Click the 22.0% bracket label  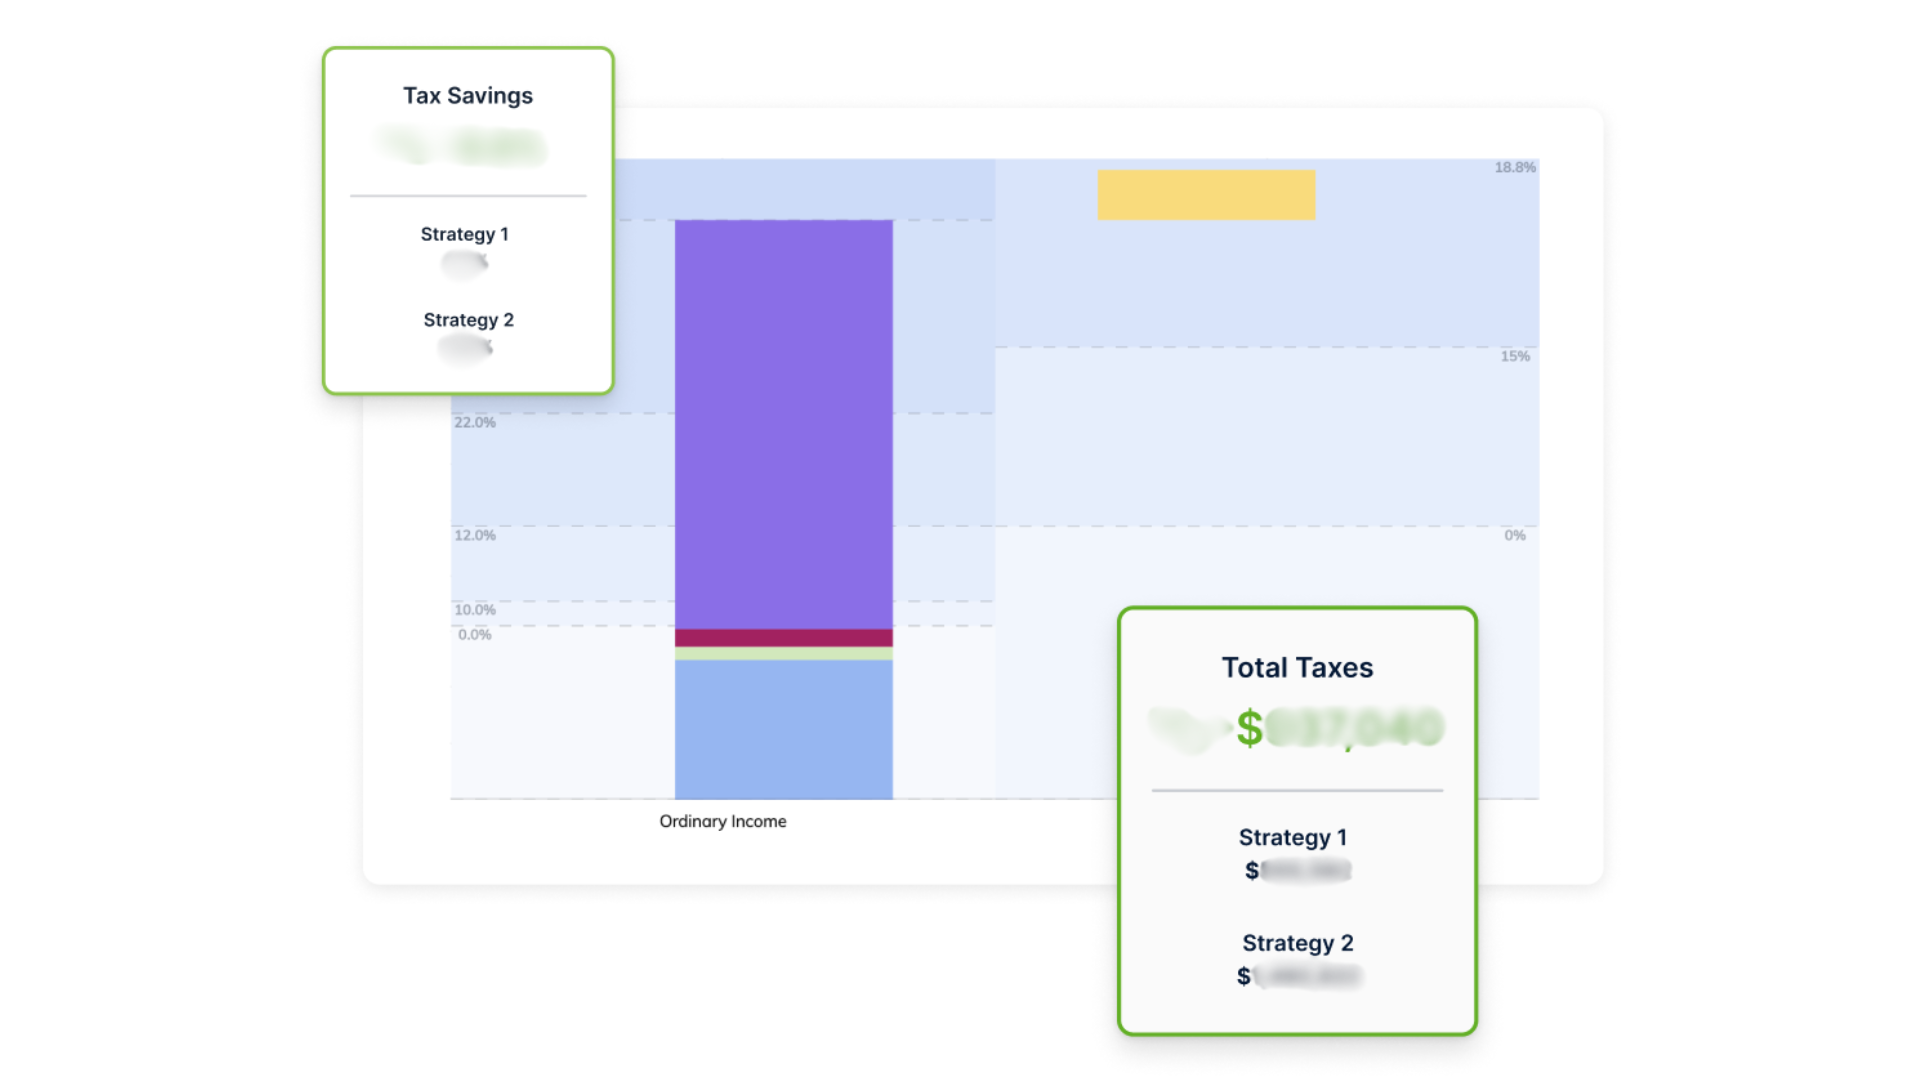click(x=475, y=423)
